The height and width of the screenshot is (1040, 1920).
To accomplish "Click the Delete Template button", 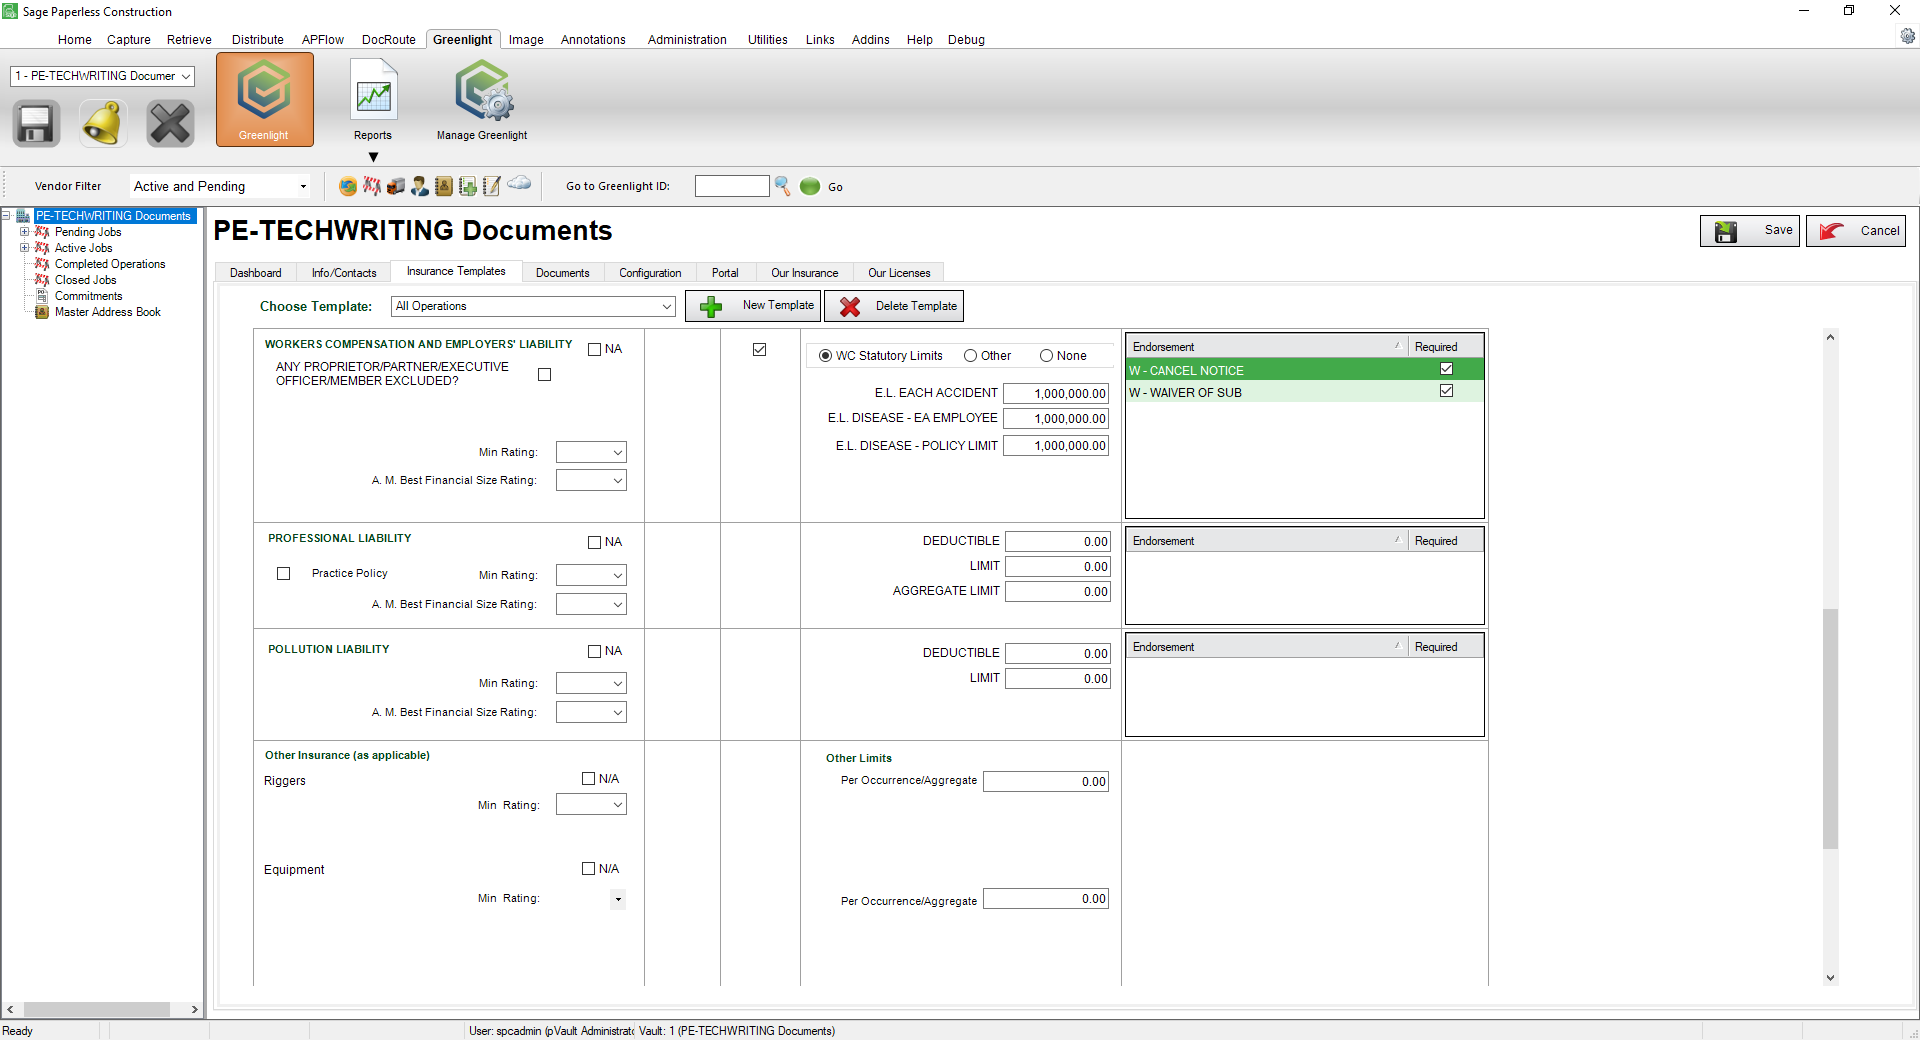I will (x=894, y=306).
